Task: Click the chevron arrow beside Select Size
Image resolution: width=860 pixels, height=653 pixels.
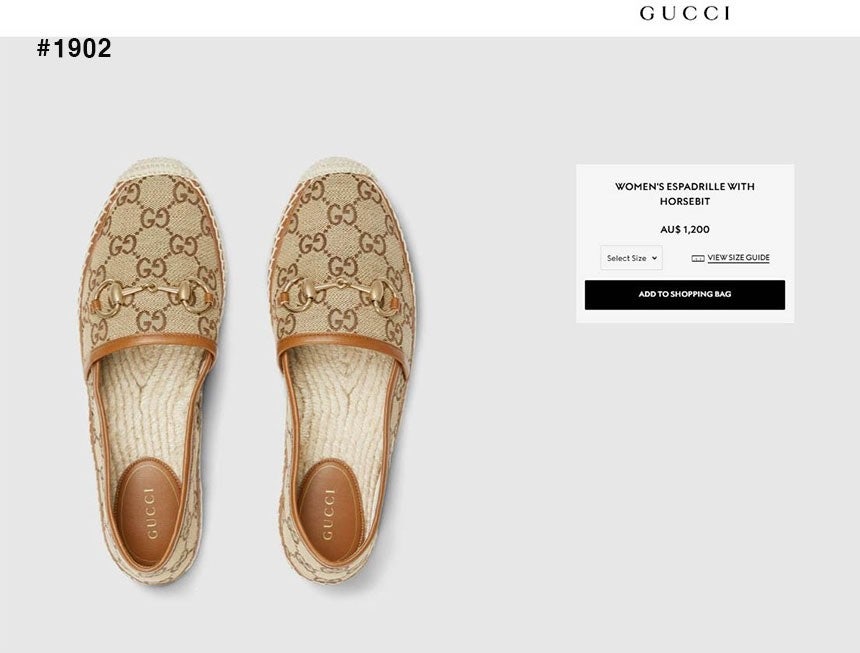Action: click(655, 258)
